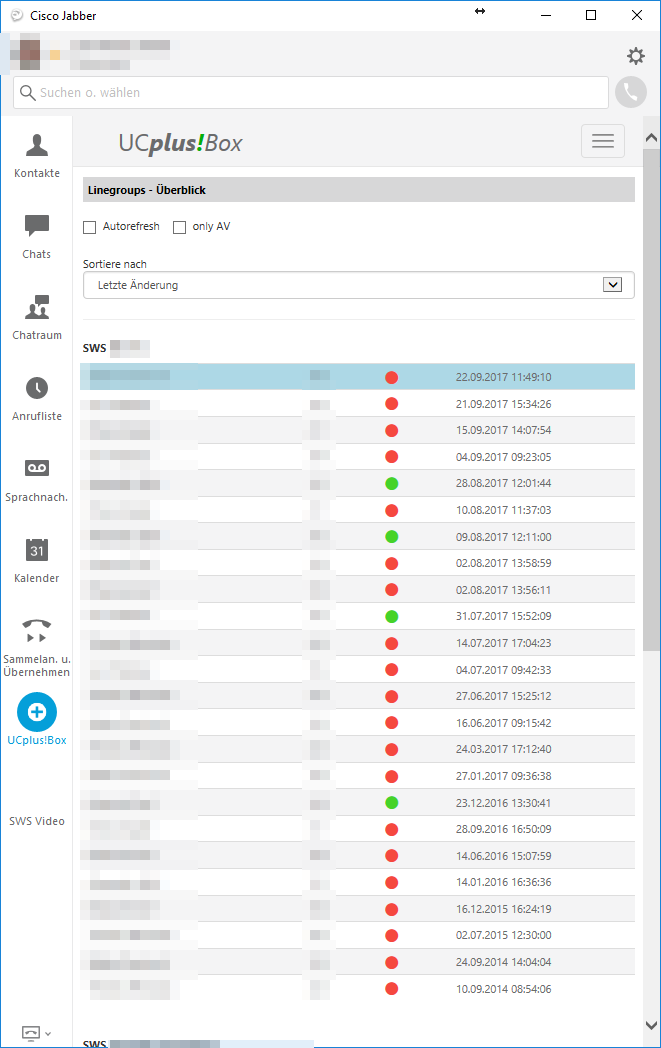Focus the Suchen o. wählen search field
The width and height of the screenshot is (661, 1048).
point(311,92)
